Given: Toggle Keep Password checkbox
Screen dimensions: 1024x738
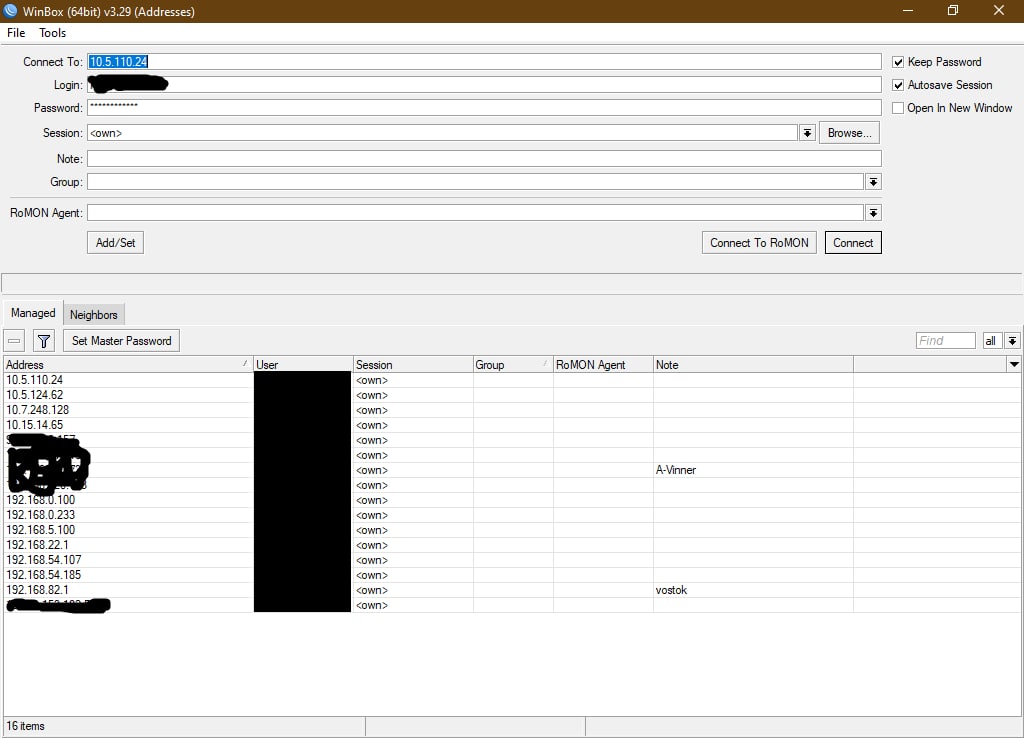Looking at the screenshot, I should (x=898, y=62).
